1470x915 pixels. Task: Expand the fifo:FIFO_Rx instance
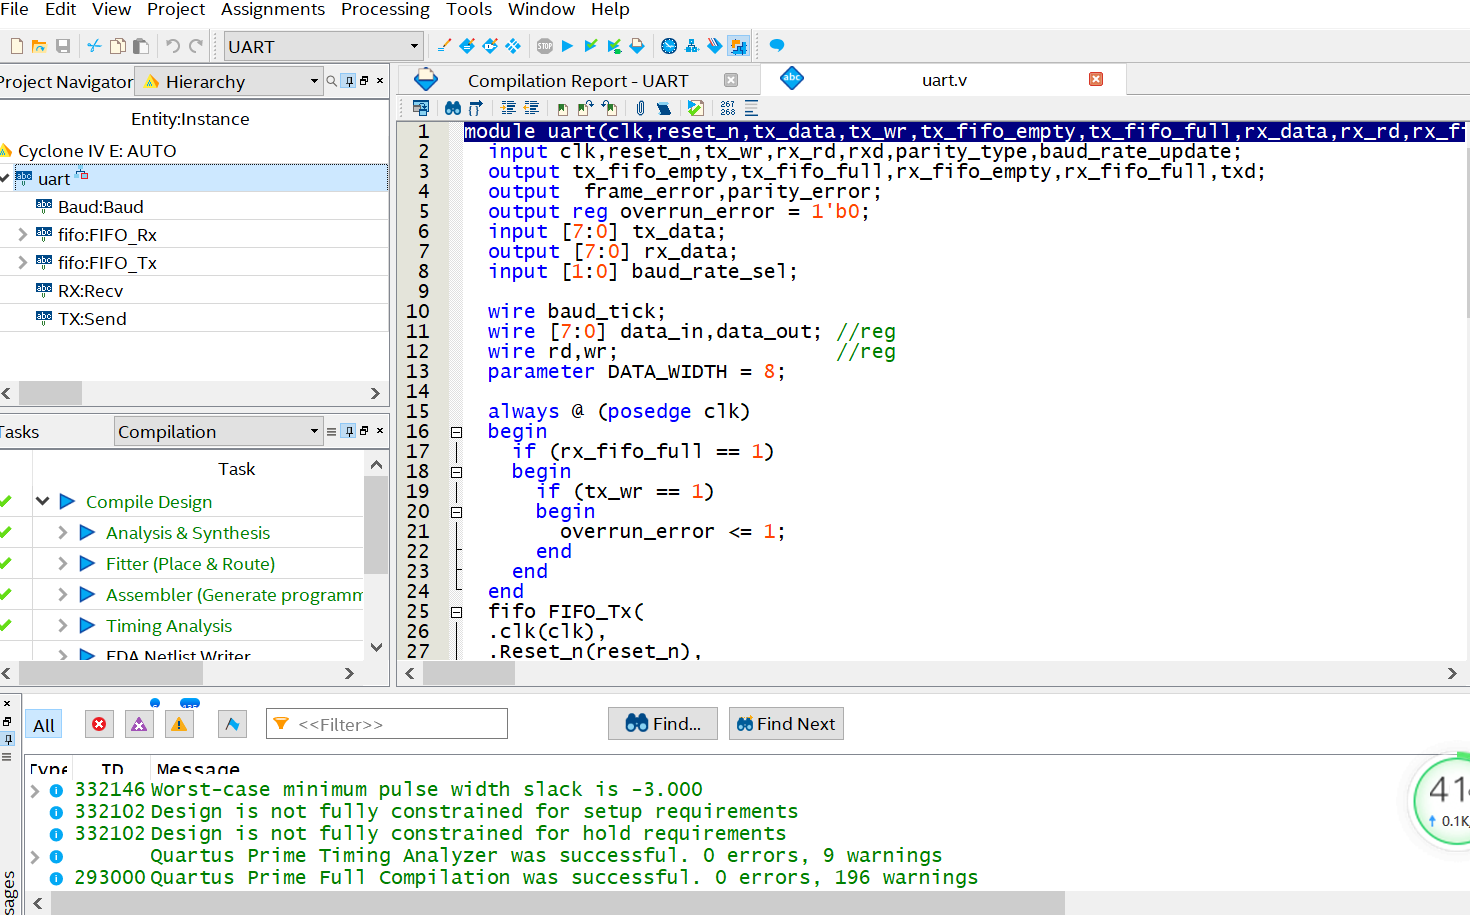coord(22,235)
